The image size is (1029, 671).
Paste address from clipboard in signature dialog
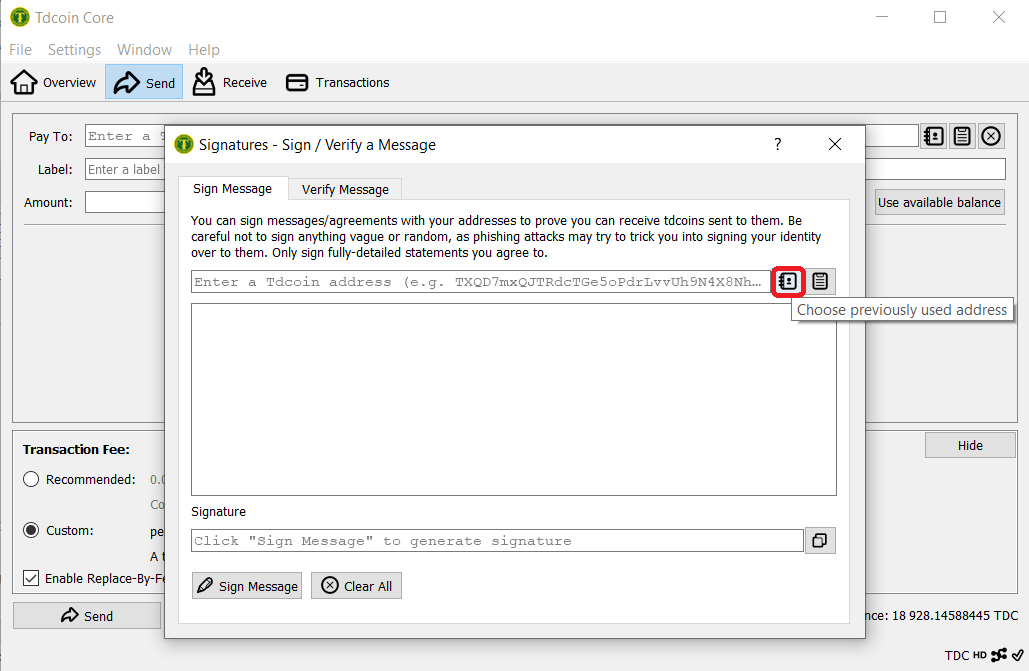pos(820,282)
